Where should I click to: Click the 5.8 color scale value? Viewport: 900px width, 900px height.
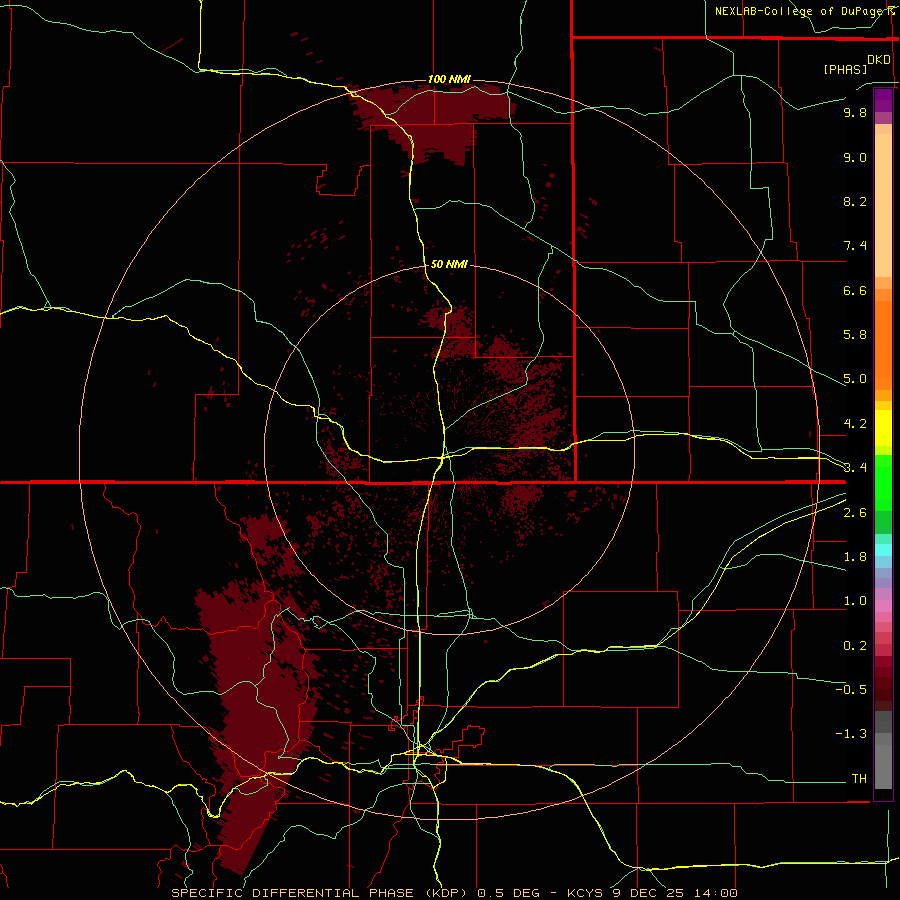tap(855, 335)
